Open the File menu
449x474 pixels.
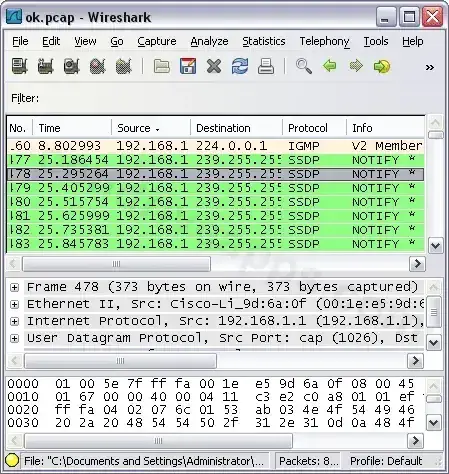20,41
